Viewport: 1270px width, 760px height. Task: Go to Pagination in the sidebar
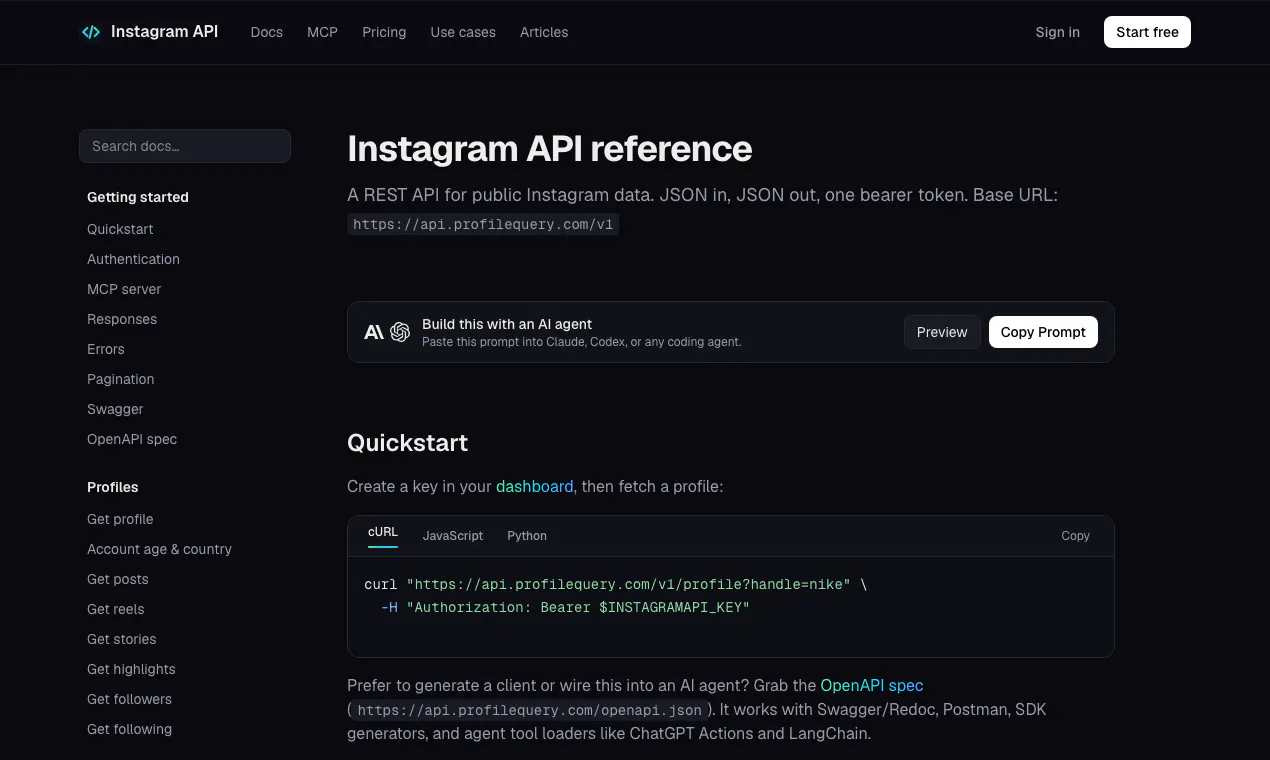pyautogui.click(x=121, y=379)
